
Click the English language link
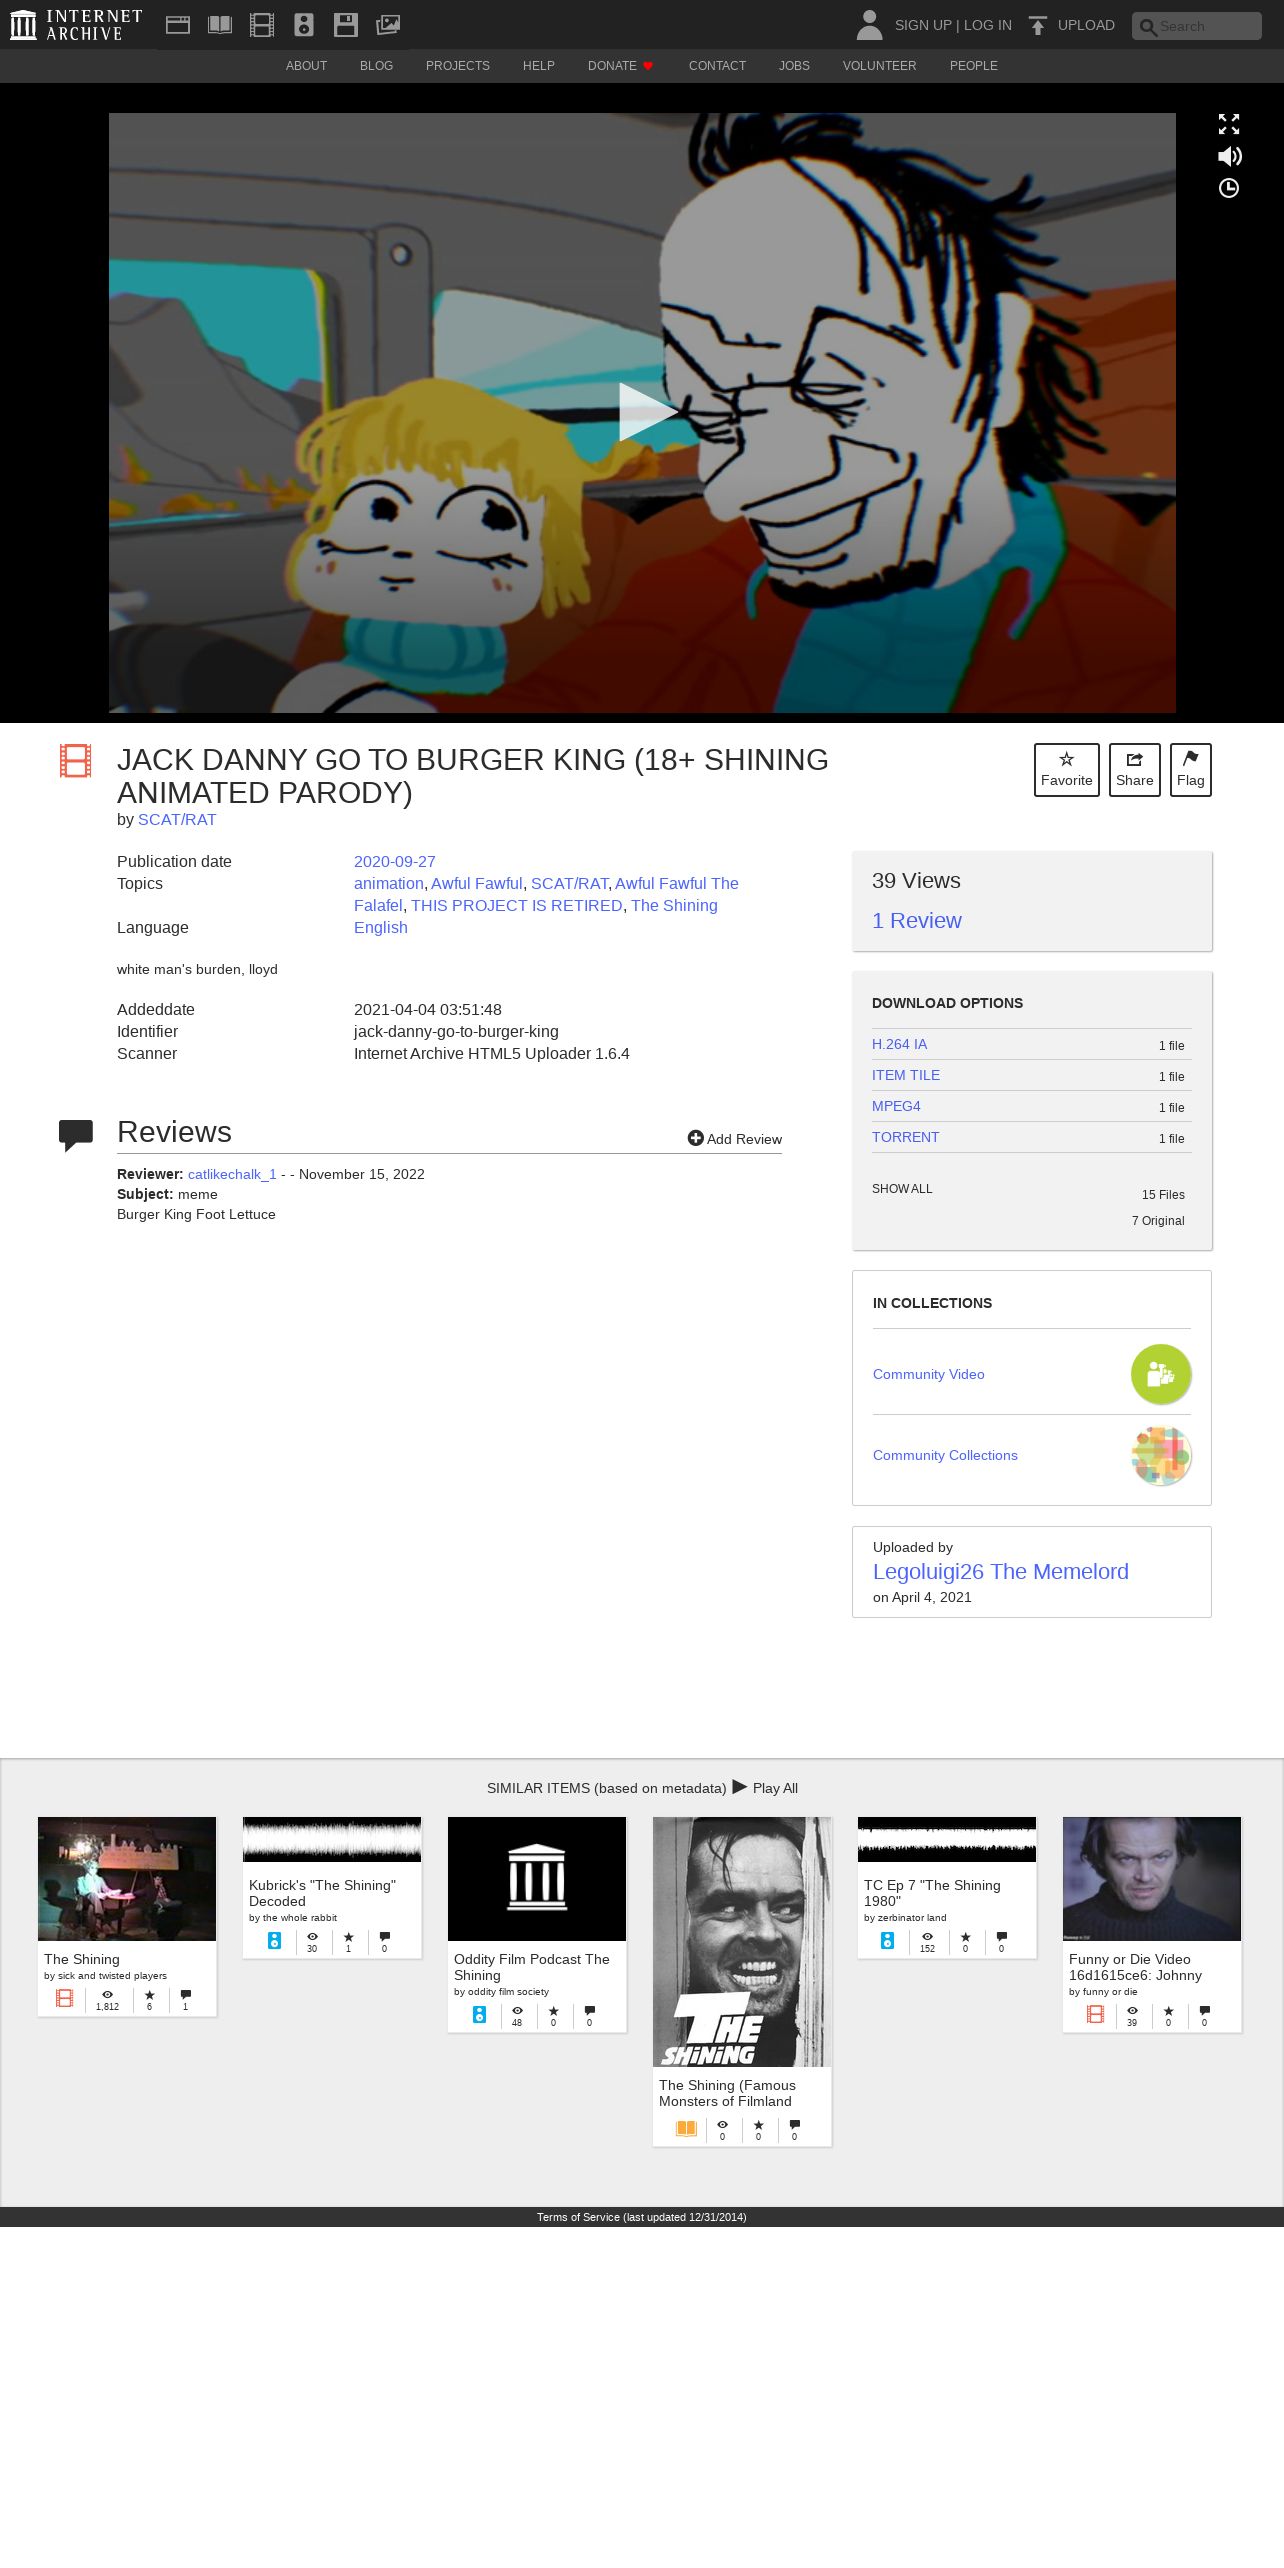point(381,928)
